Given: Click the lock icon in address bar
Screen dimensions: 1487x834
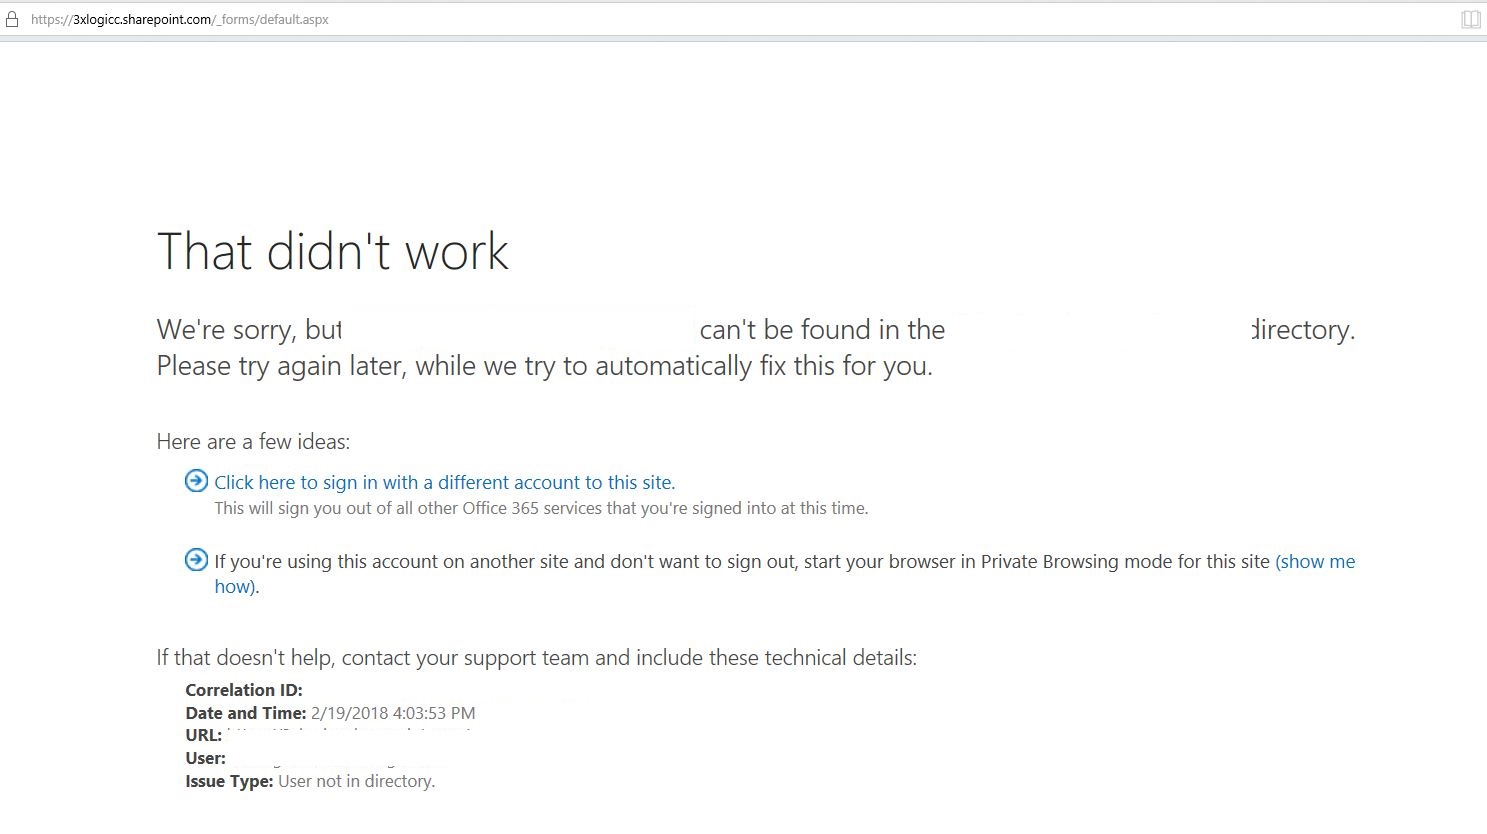Looking at the screenshot, I should tap(12, 19).
